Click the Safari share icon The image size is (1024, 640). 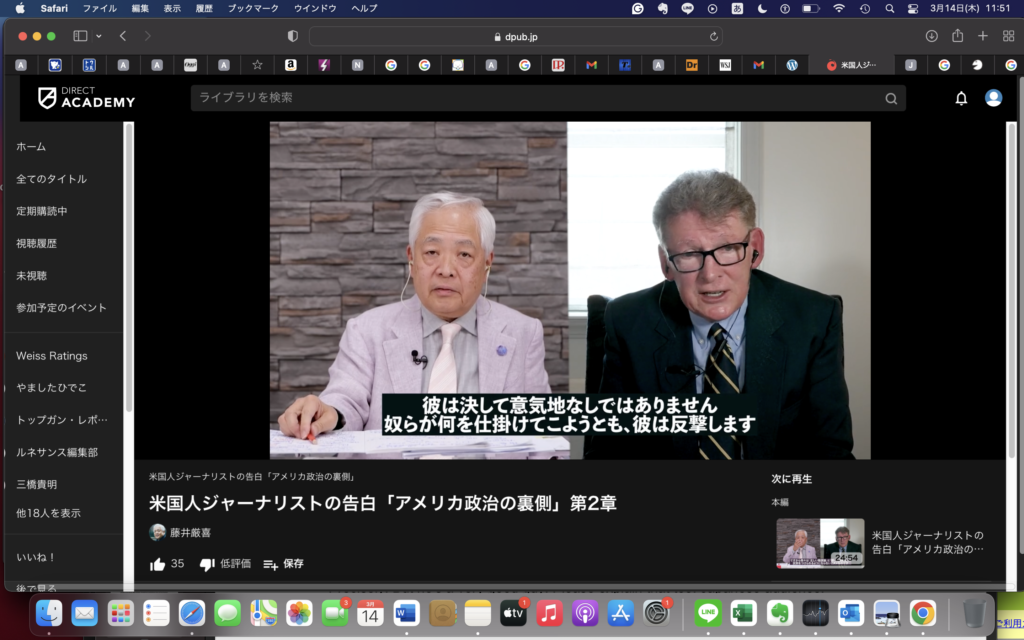[957, 36]
